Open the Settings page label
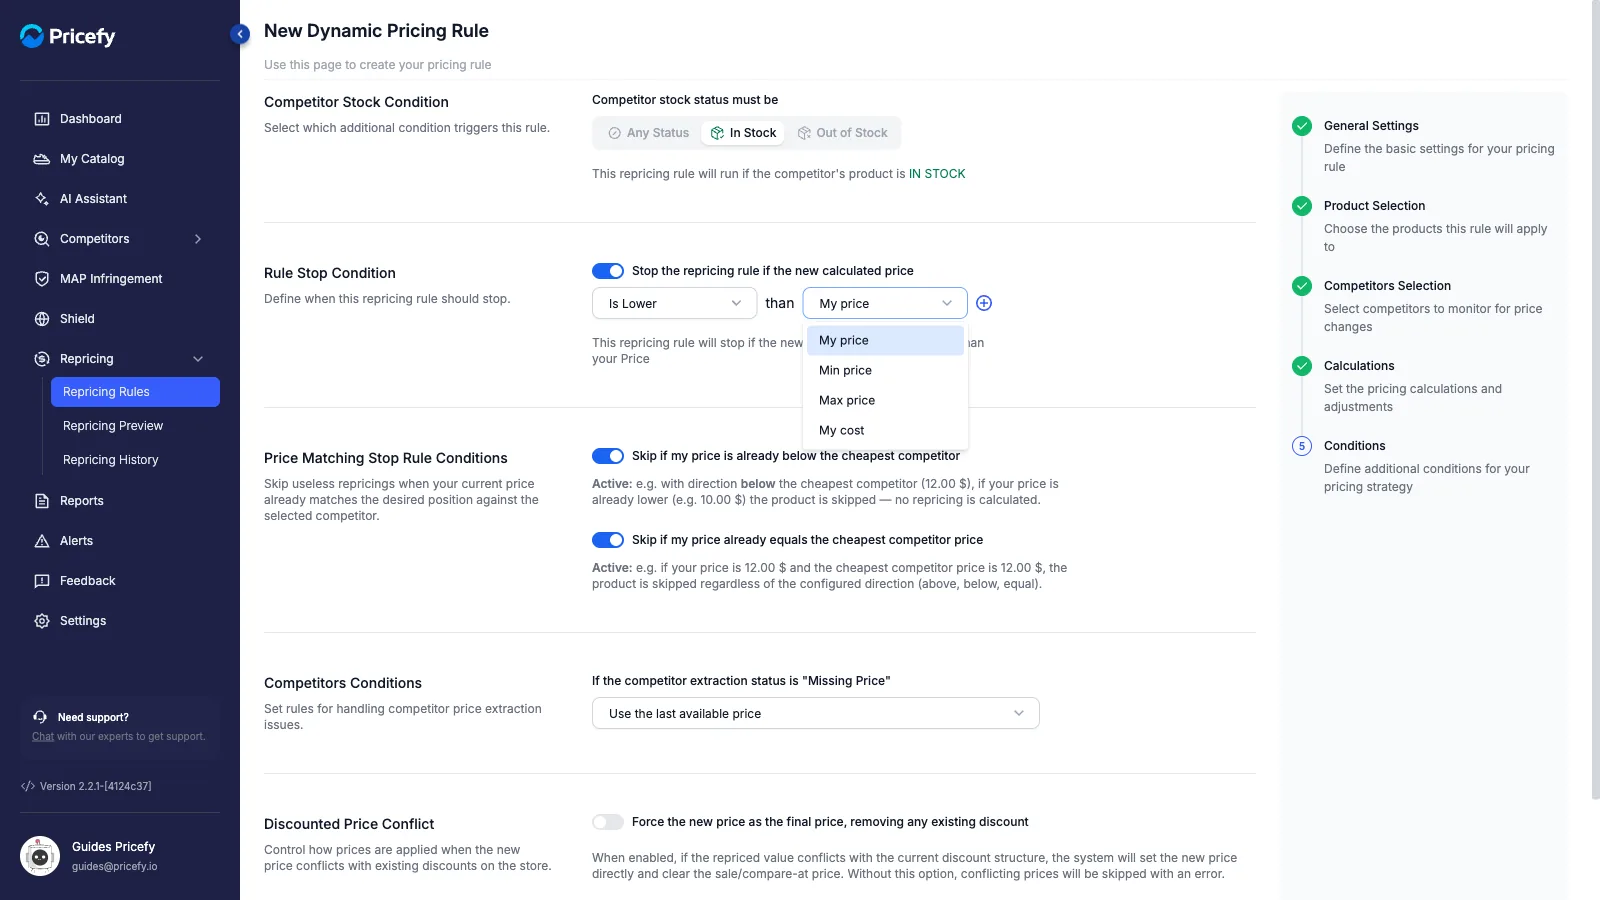The width and height of the screenshot is (1600, 900). coord(83,621)
